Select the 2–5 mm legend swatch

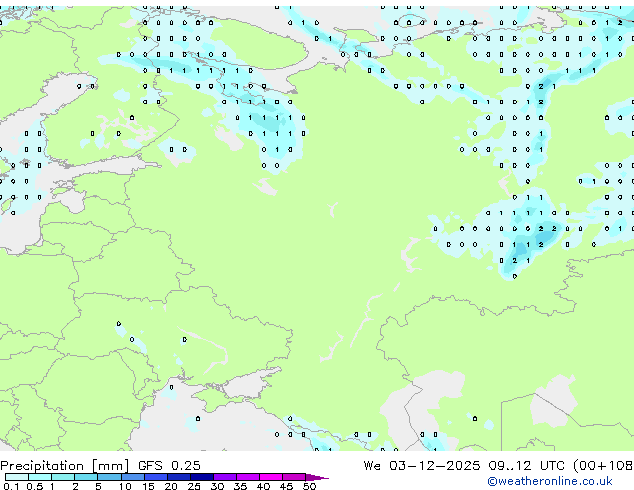tap(86, 477)
